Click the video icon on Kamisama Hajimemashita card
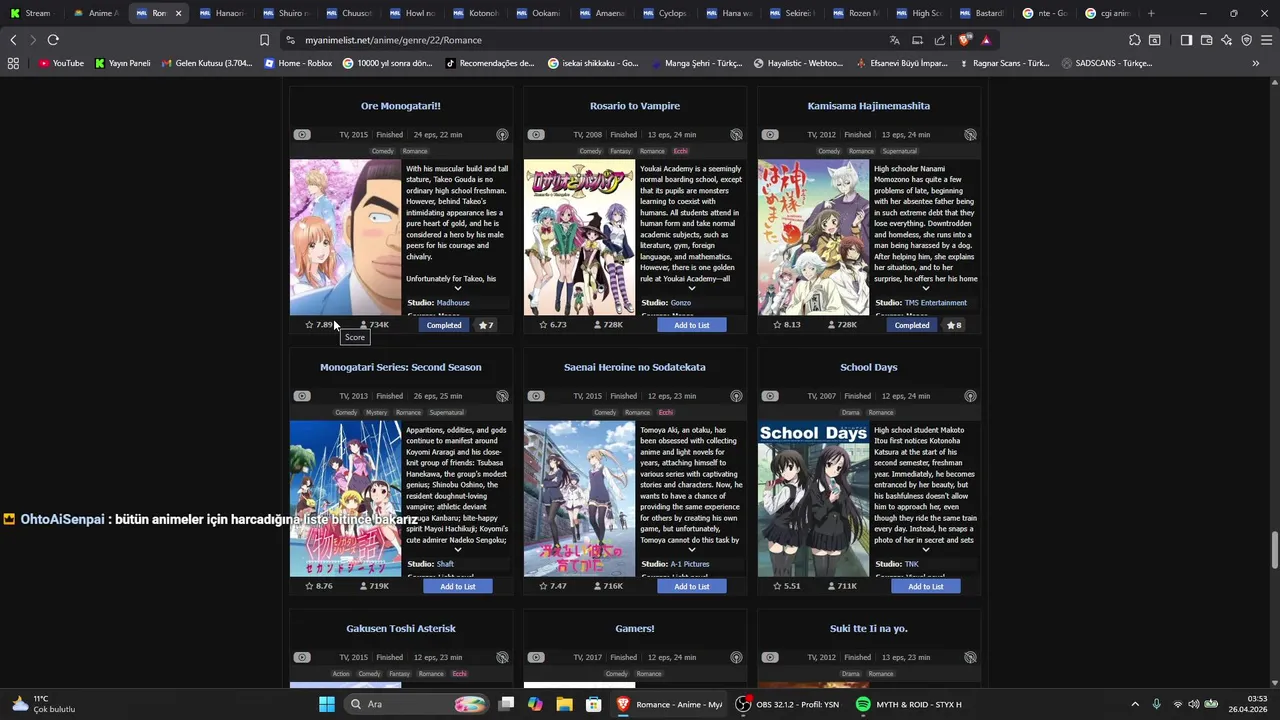Image resolution: width=1280 pixels, height=720 pixels. [x=770, y=135]
